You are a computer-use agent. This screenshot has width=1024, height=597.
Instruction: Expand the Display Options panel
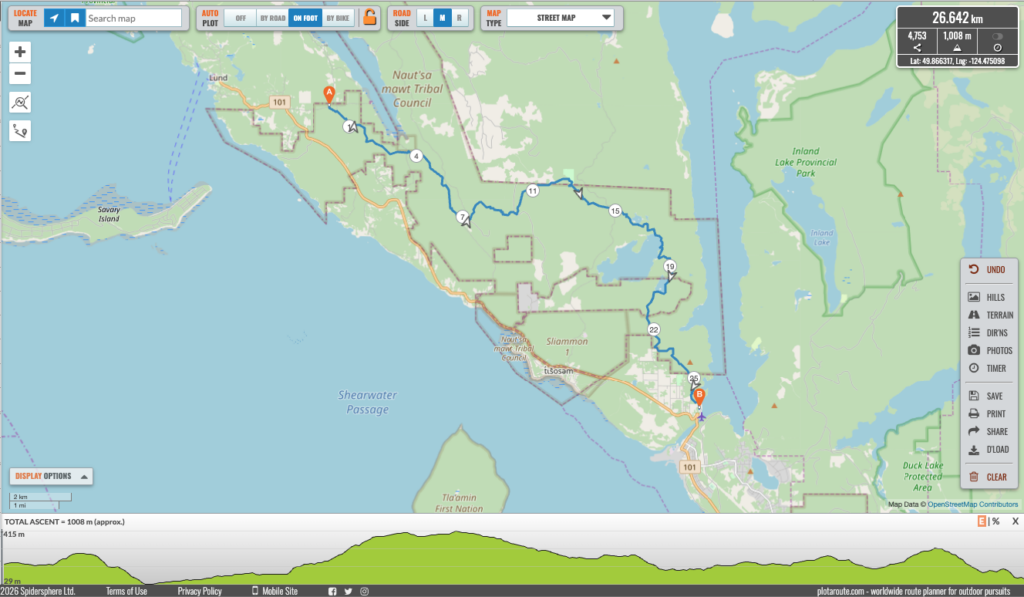point(51,476)
